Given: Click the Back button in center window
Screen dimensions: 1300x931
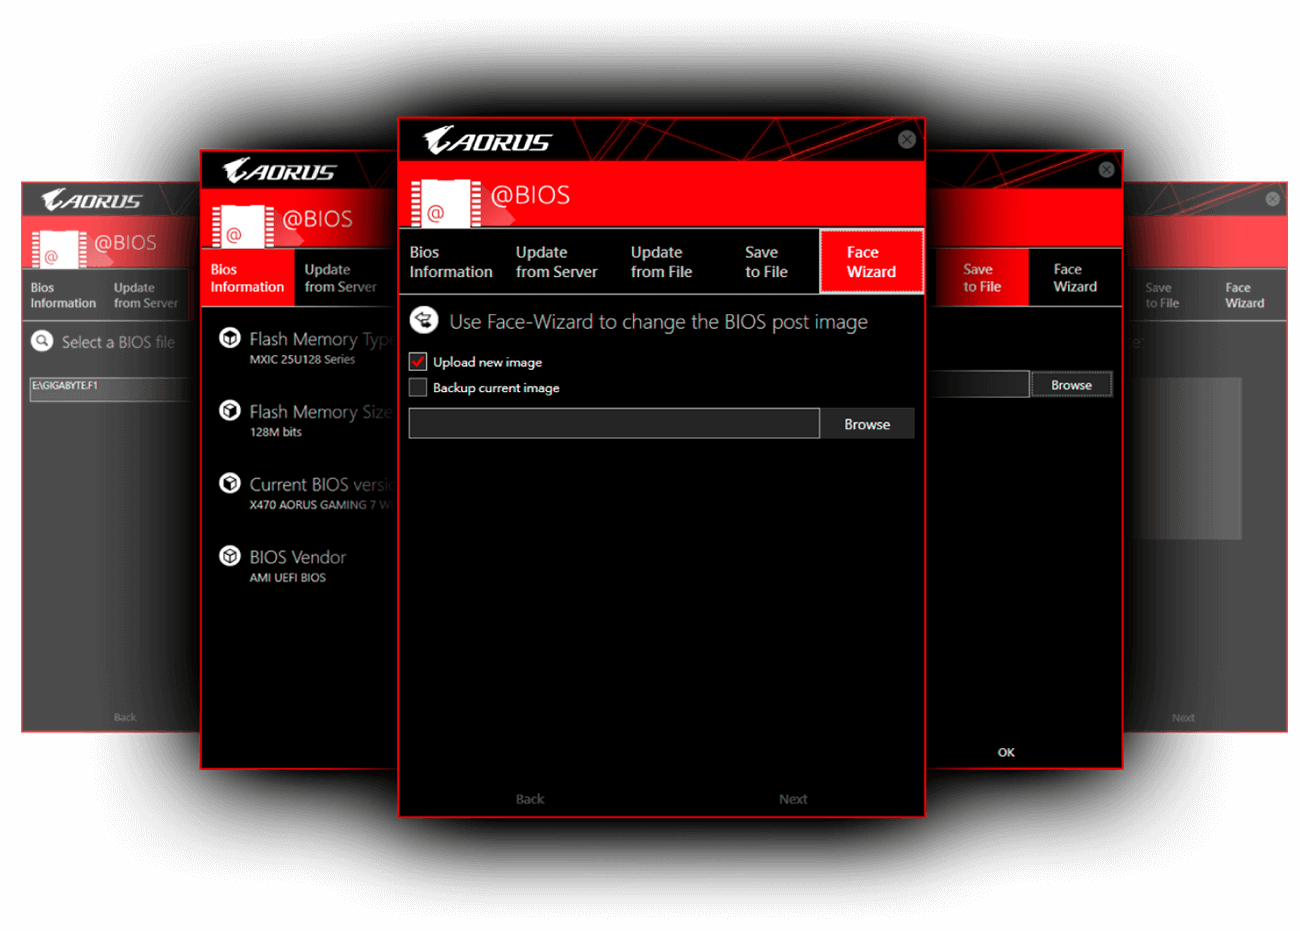Looking at the screenshot, I should 530,799.
